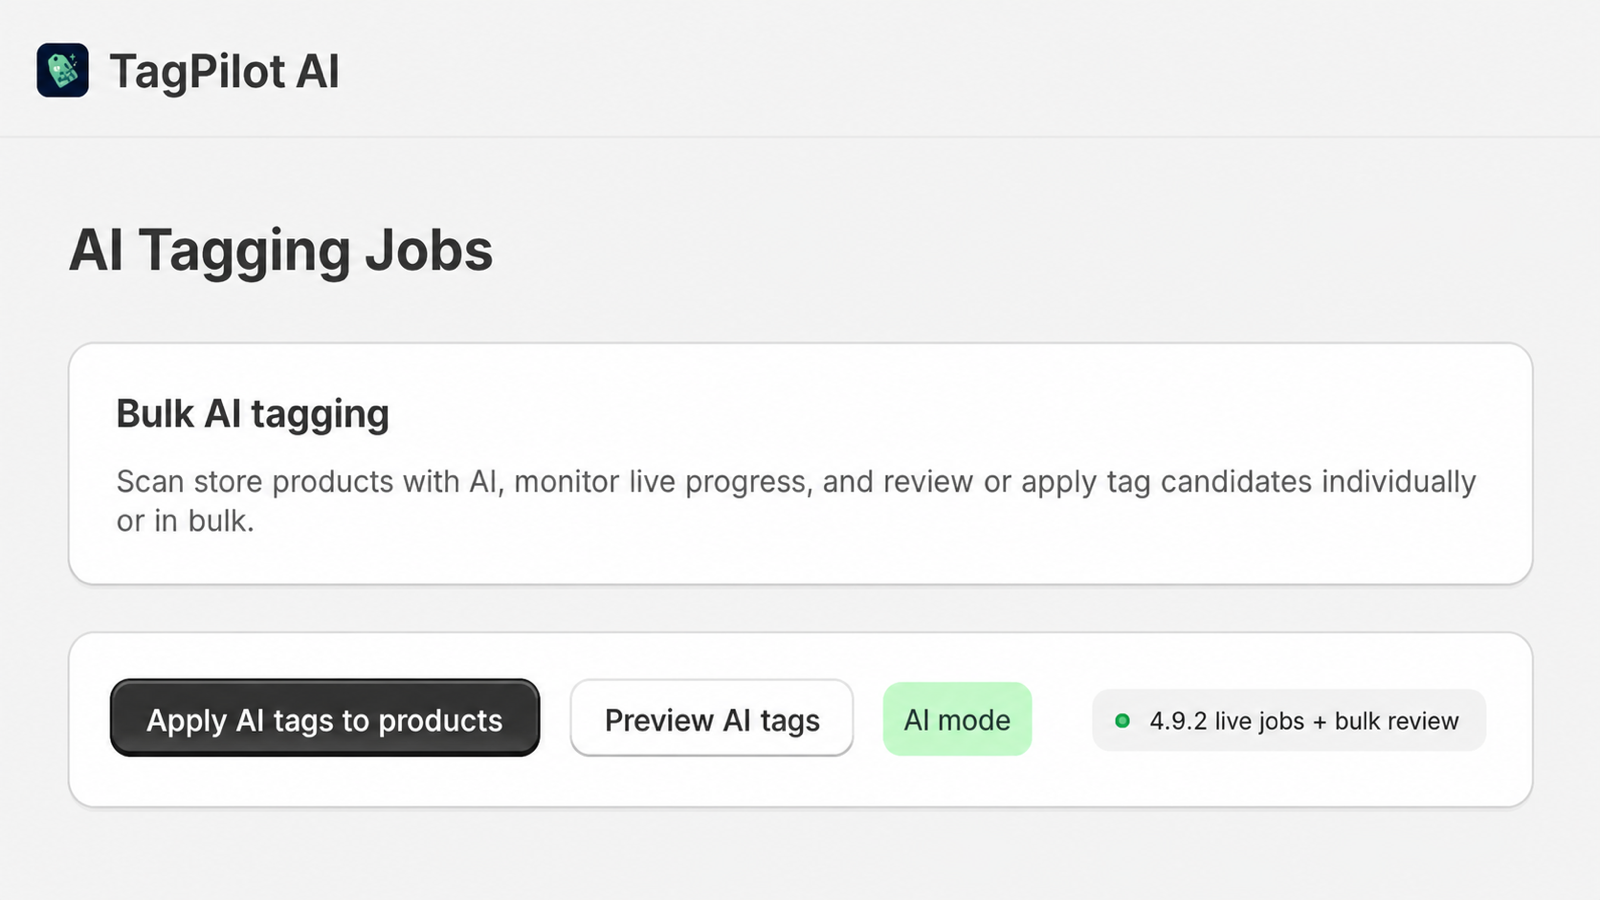This screenshot has height=900, width=1600.
Task: Open Preview AI tags
Action: pos(712,718)
